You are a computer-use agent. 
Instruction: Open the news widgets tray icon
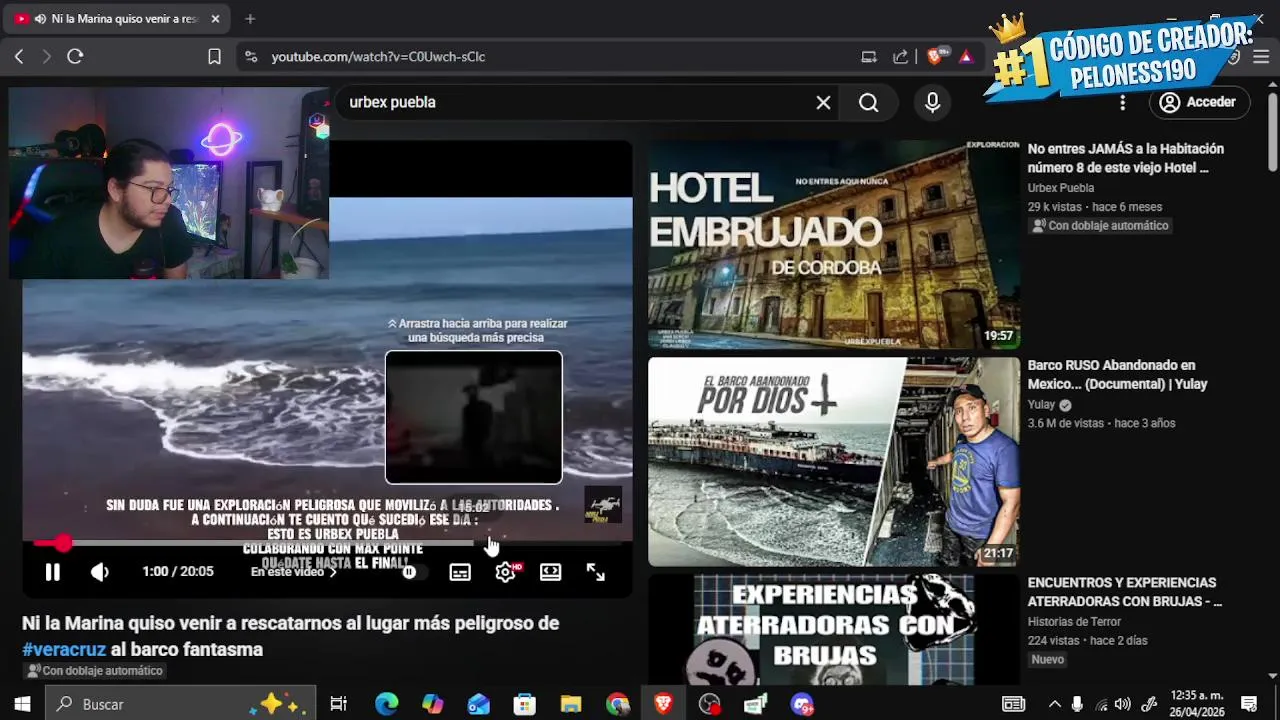tap(1013, 704)
